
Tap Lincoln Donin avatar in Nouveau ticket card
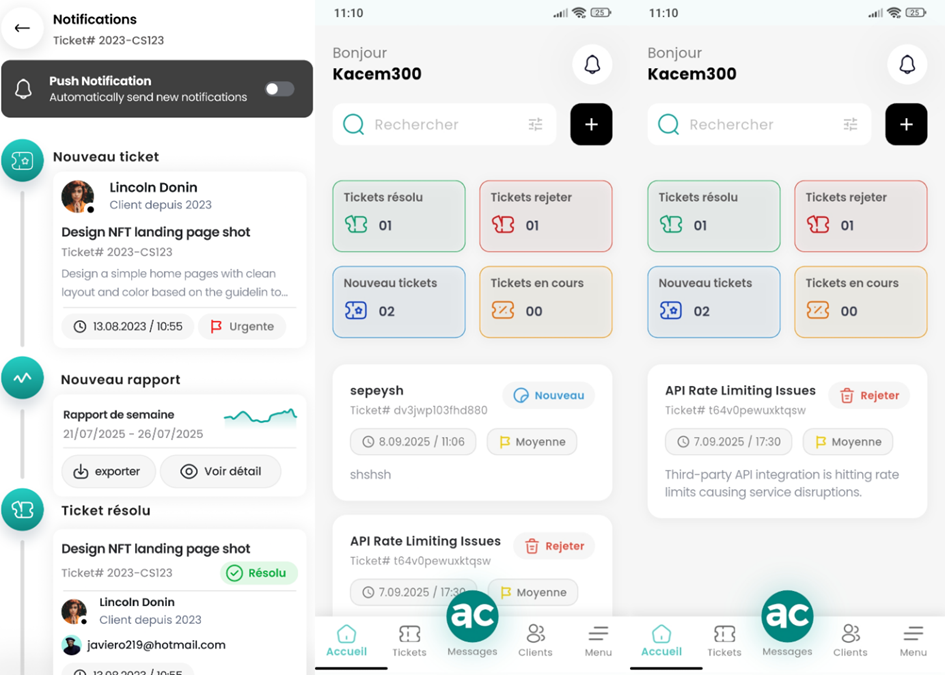tap(78, 196)
